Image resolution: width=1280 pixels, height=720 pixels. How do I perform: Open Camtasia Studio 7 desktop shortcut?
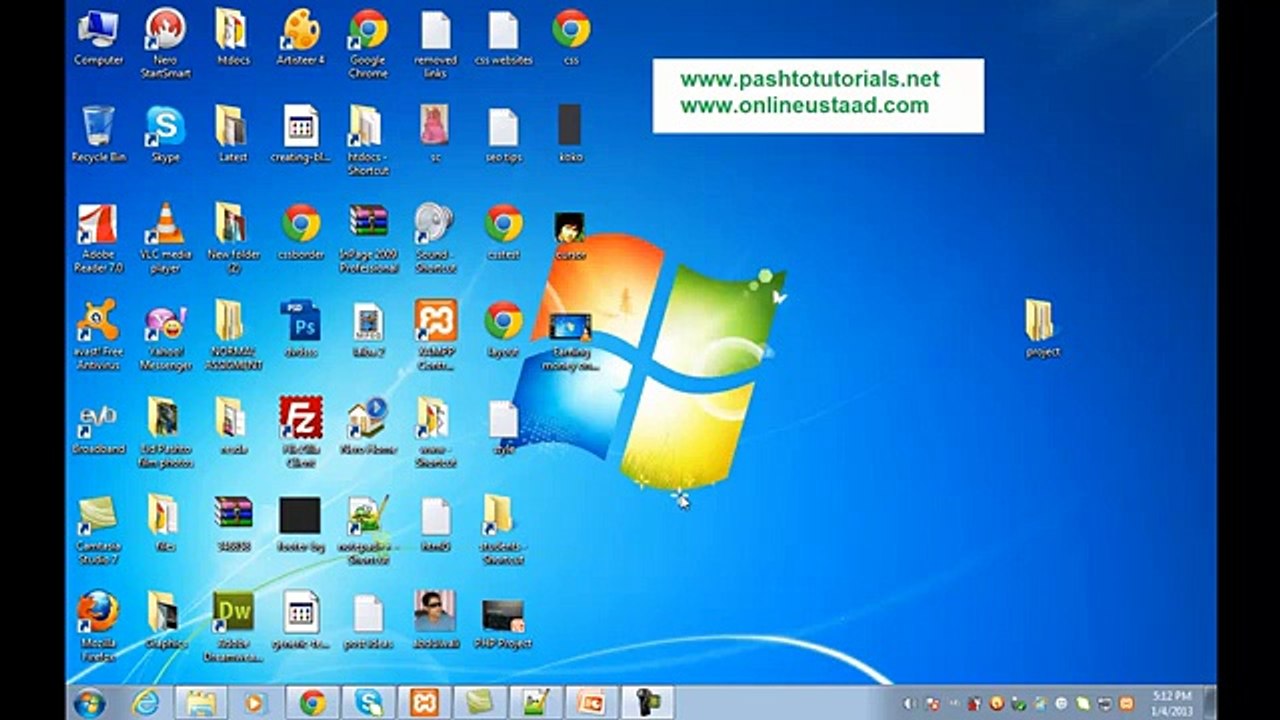(98, 530)
